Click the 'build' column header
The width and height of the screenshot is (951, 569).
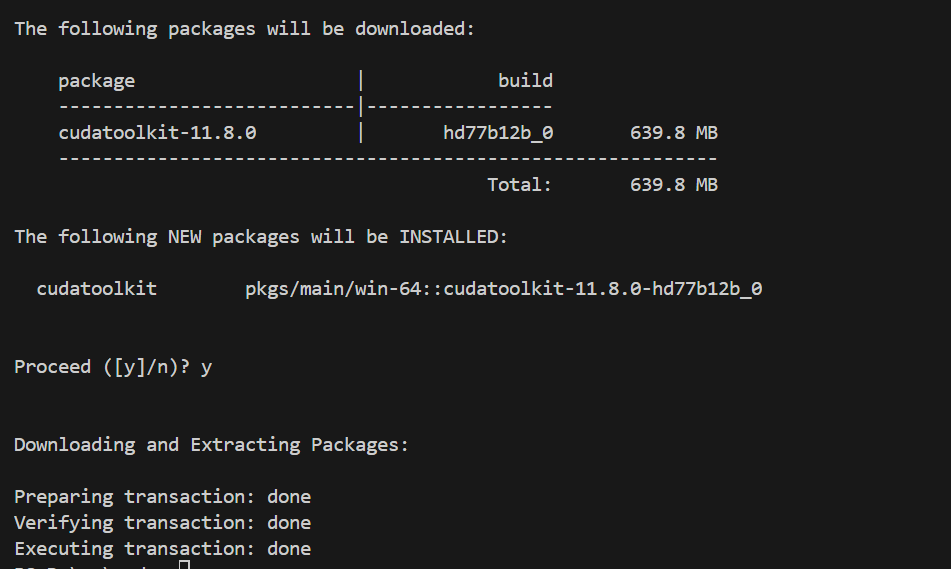click(525, 81)
